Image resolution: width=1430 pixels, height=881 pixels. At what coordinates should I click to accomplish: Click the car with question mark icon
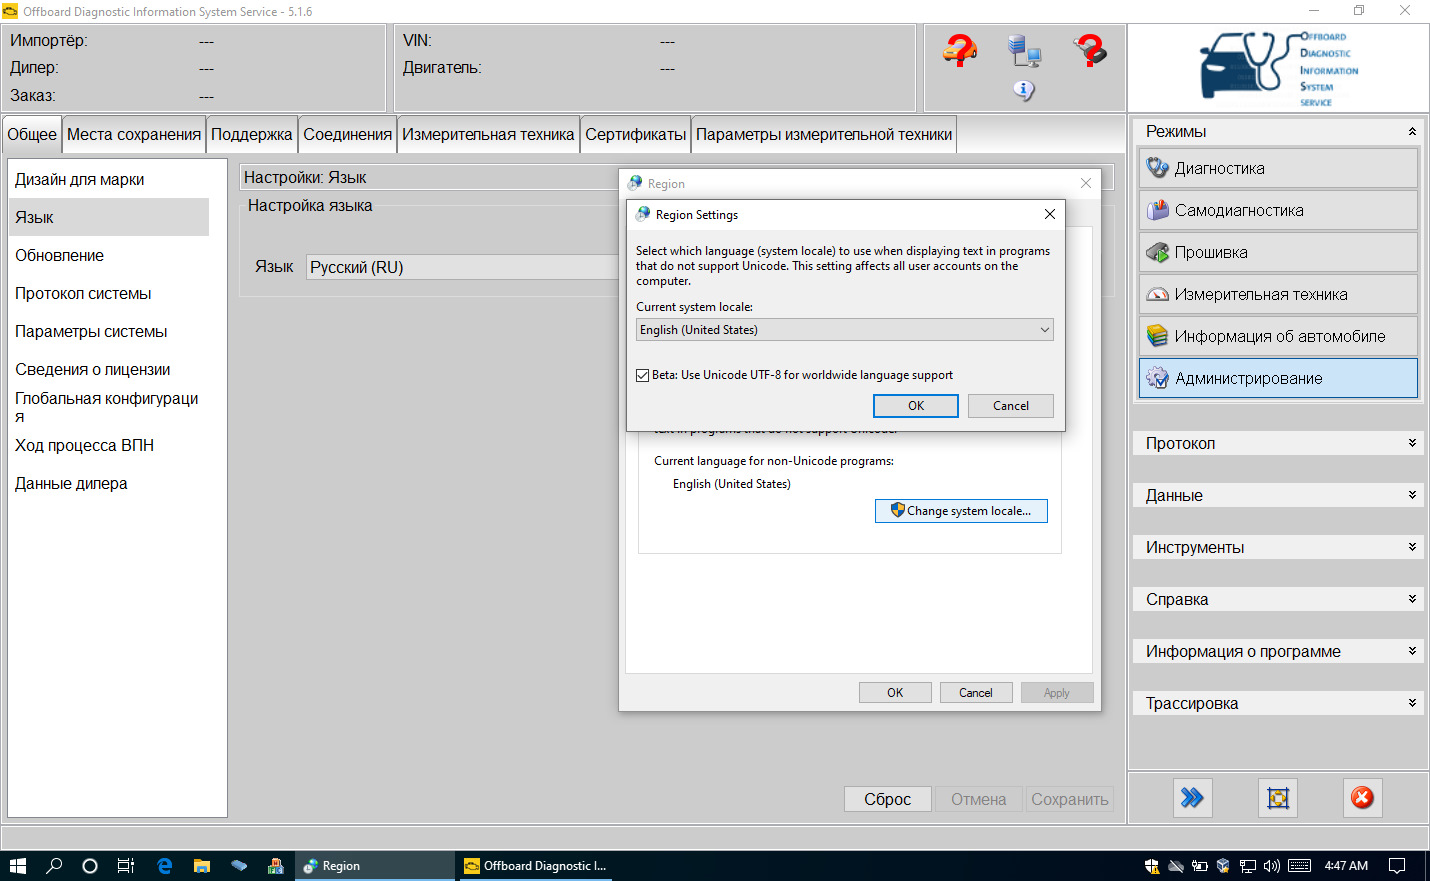click(x=960, y=49)
